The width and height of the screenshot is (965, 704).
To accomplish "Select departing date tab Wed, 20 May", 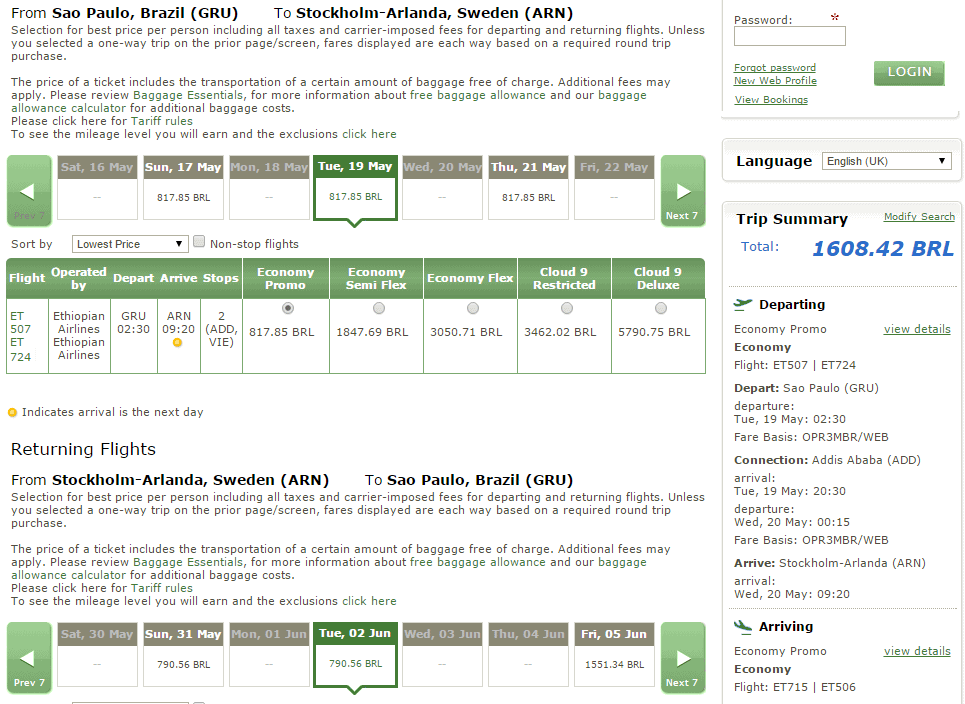I will tap(442, 188).
